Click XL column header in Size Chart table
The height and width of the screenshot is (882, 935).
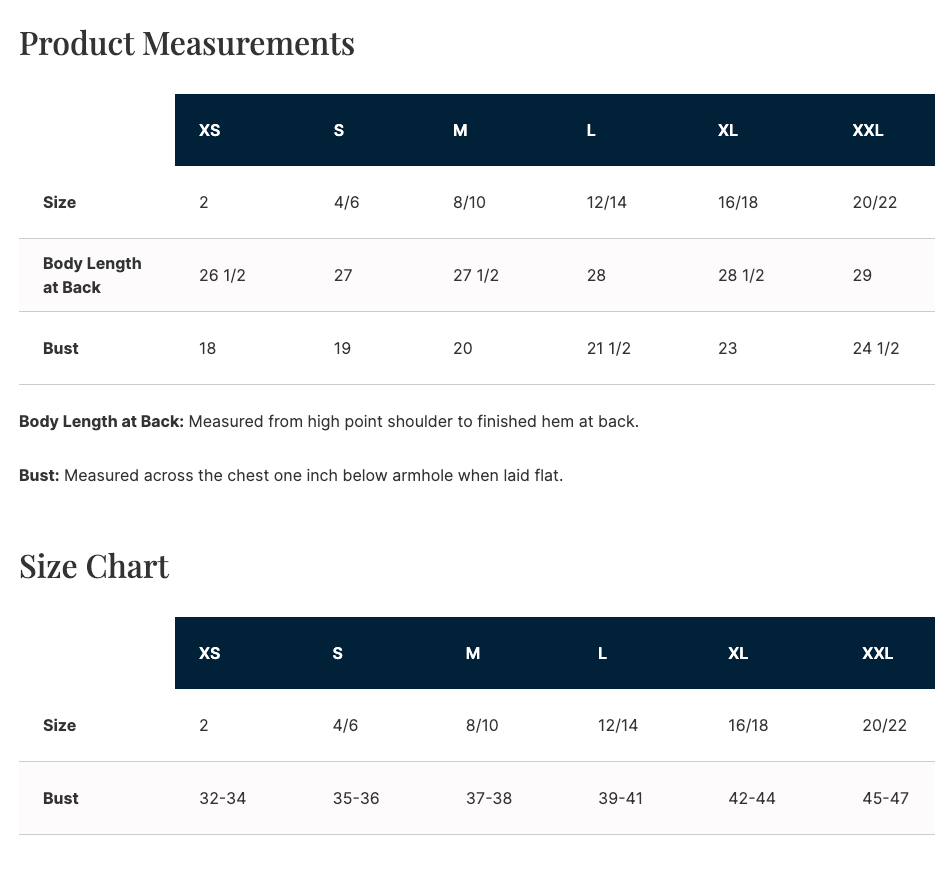(738, 653)
